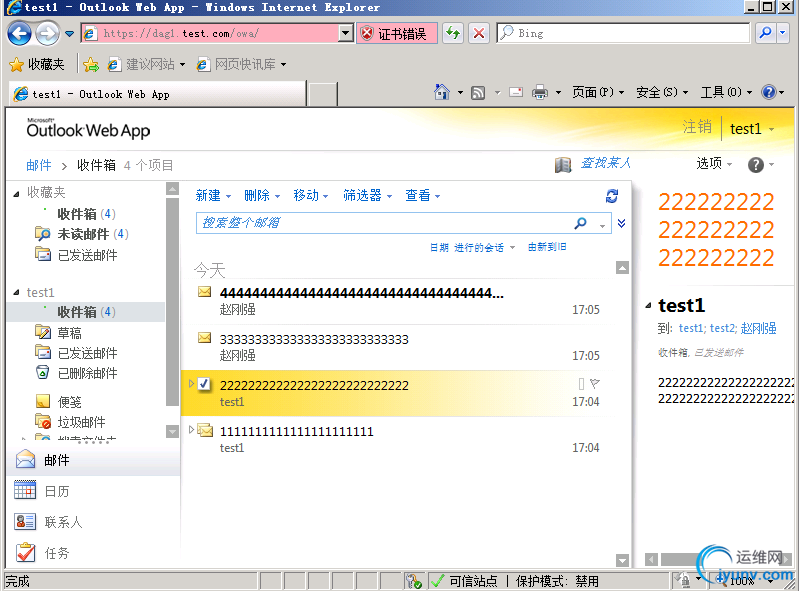Open the Mail module in navigation pane
The image size is (799, 591).
click(x=93, y=460)
